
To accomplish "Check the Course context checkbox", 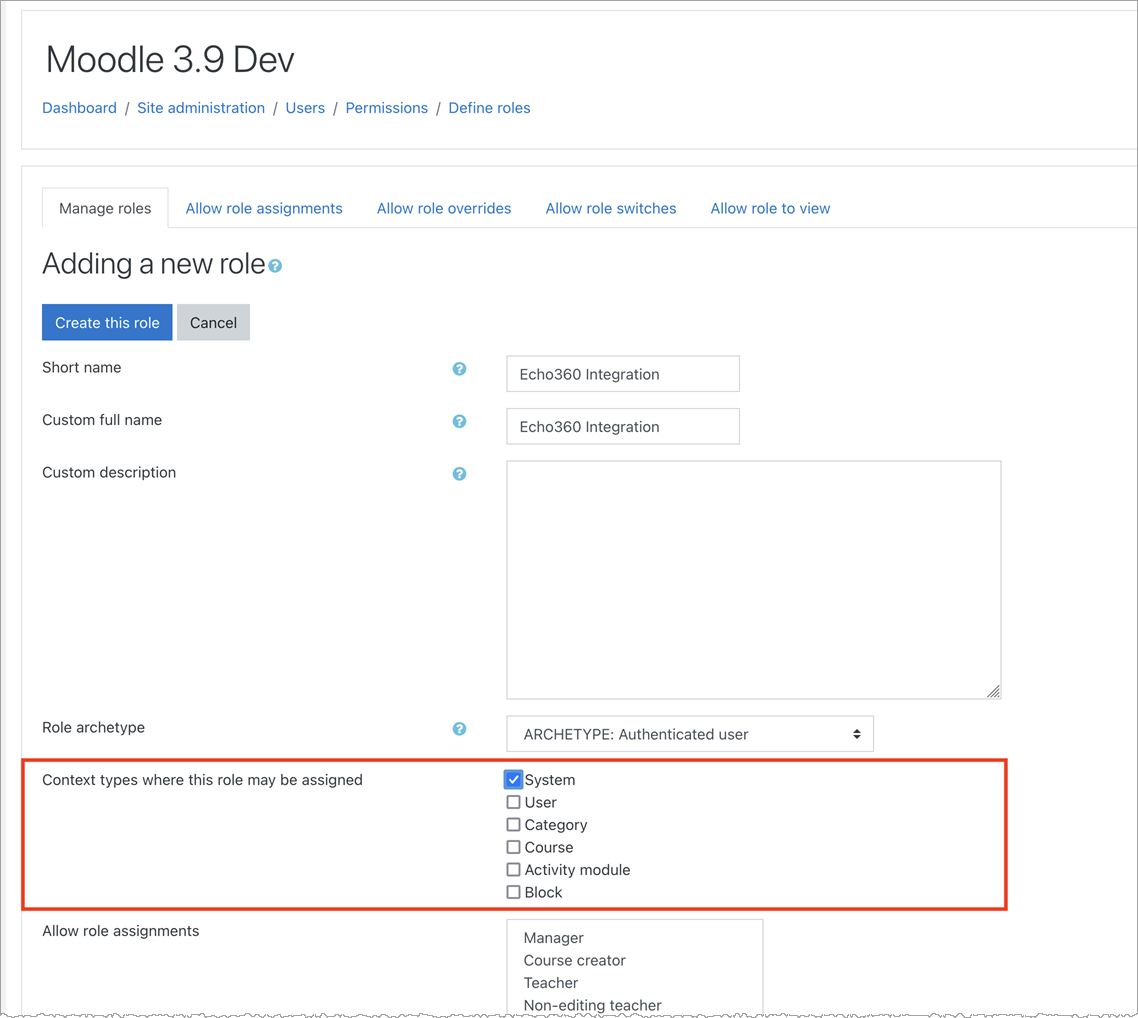I will [513, 847].
